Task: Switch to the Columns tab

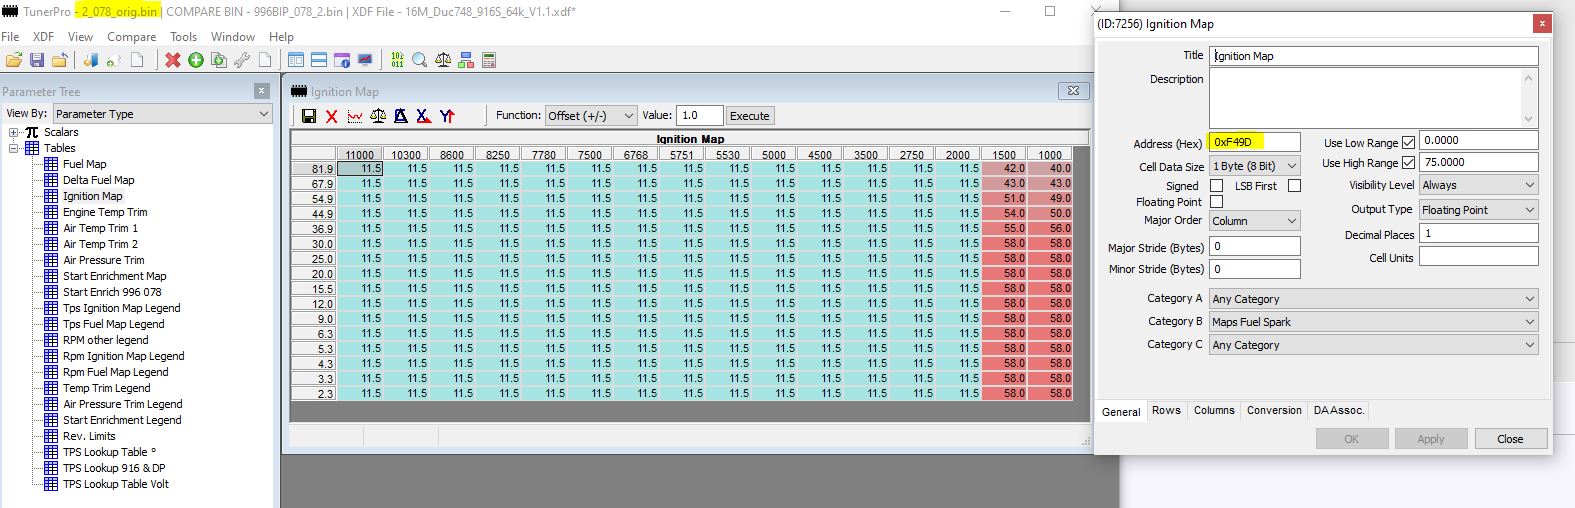Action: tap(1214, 411)
